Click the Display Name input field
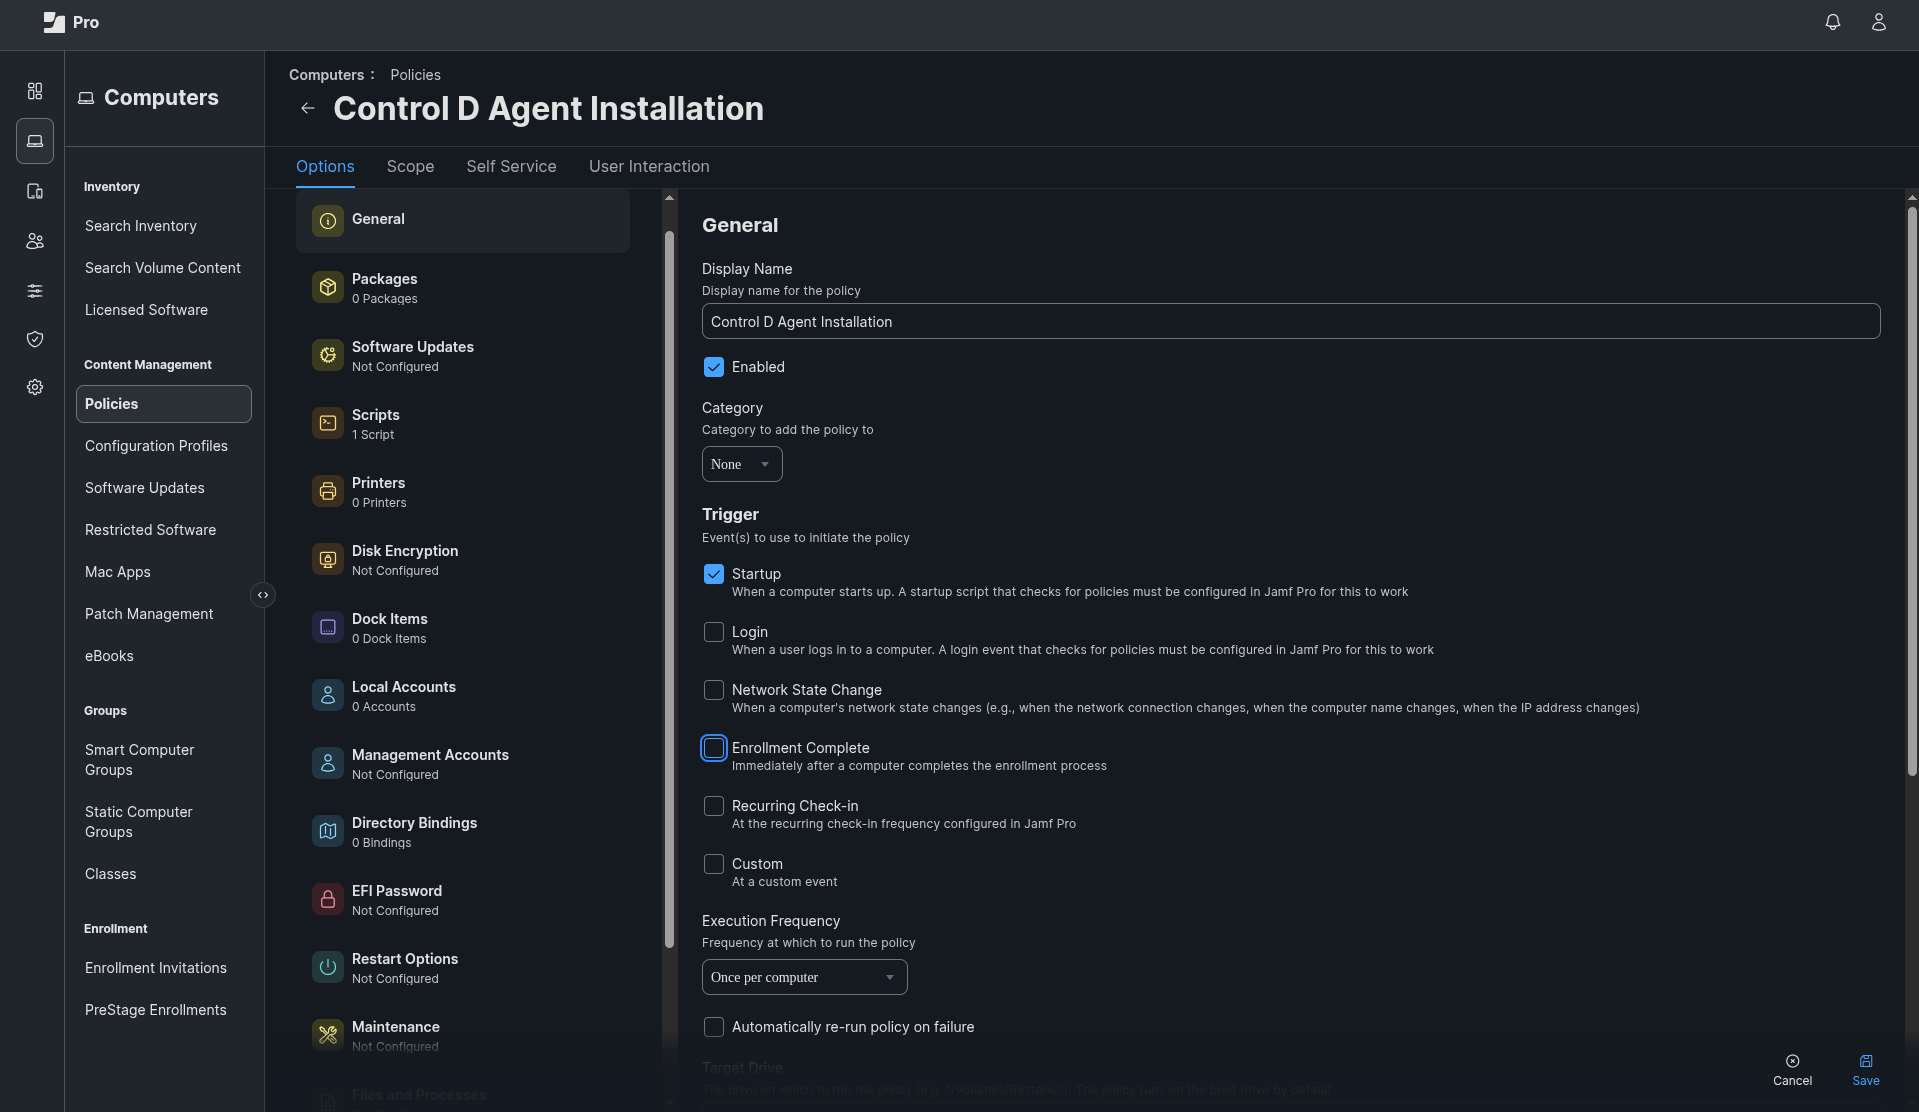 tap(1291, 322)
